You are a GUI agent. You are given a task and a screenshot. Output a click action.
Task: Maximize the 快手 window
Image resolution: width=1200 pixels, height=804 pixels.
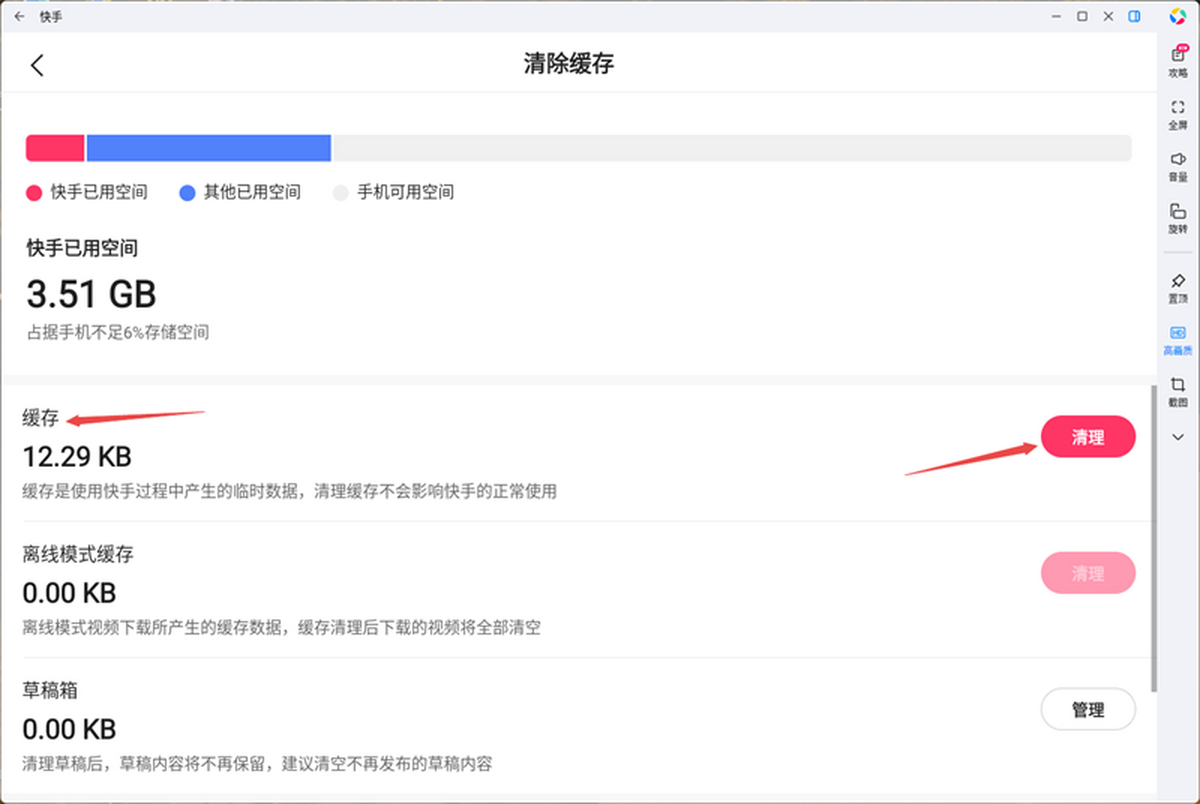[1083, 16]
